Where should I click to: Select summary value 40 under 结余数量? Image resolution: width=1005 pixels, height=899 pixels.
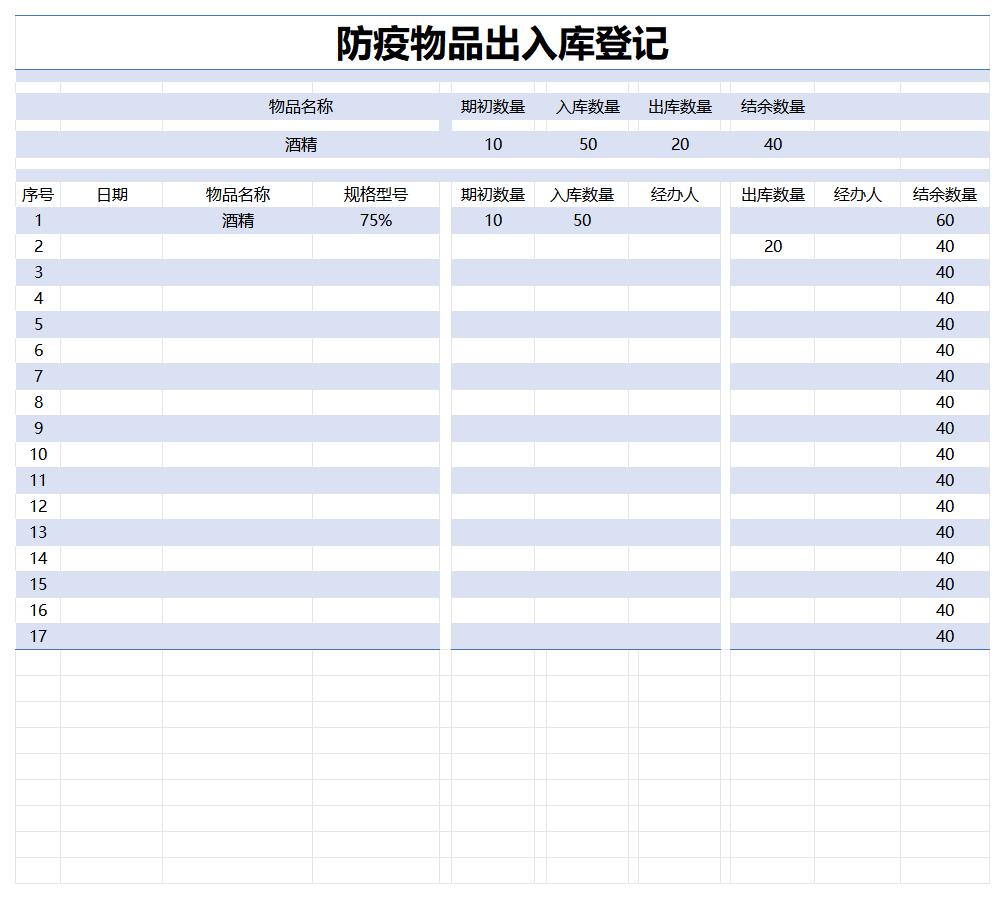pyautogui.click(x=772, y=145)
